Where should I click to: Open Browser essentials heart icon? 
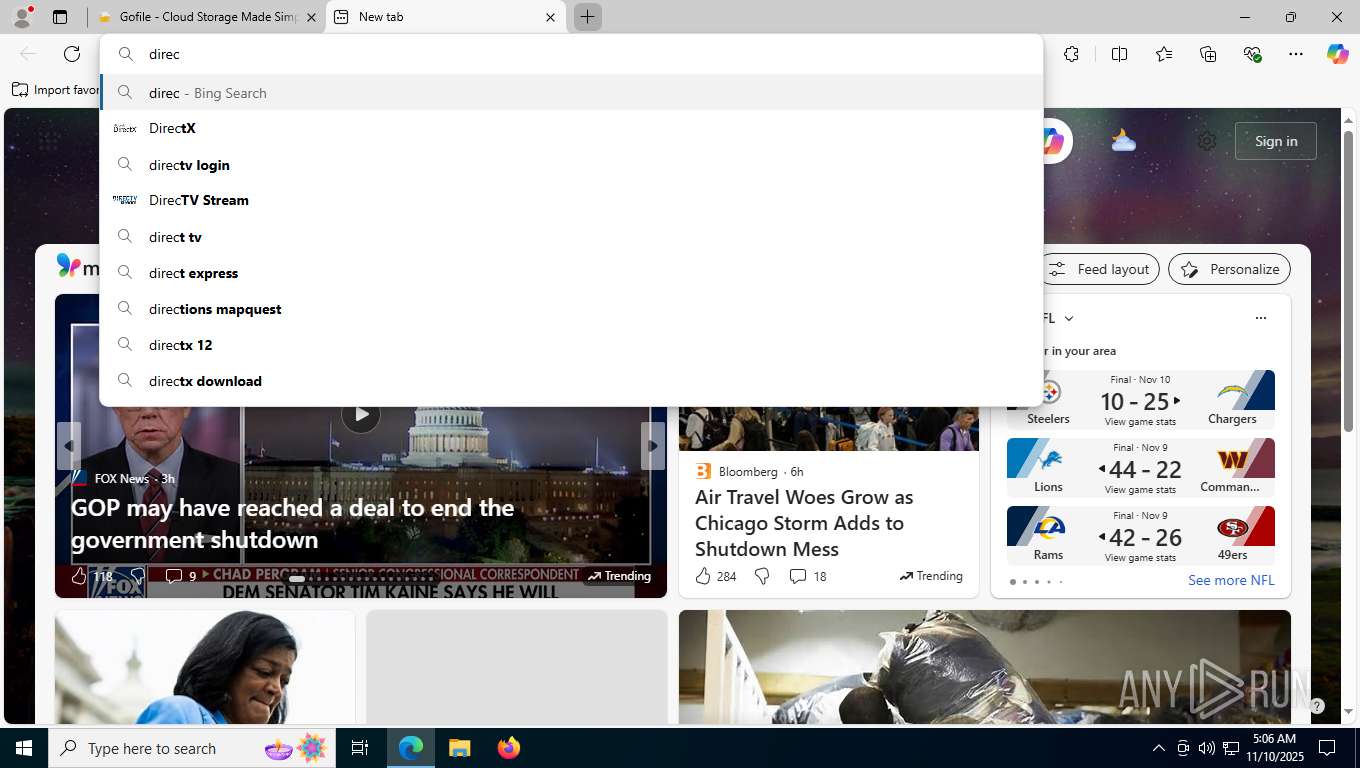pos(1252,54)
